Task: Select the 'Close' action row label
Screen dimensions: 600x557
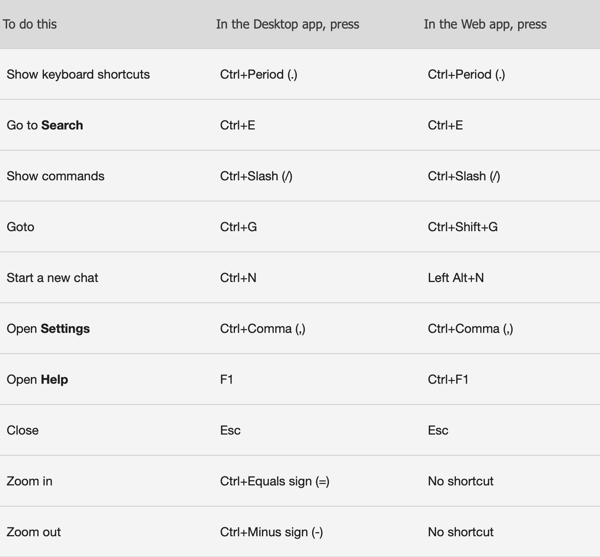Action: click(x=23, y=430)
